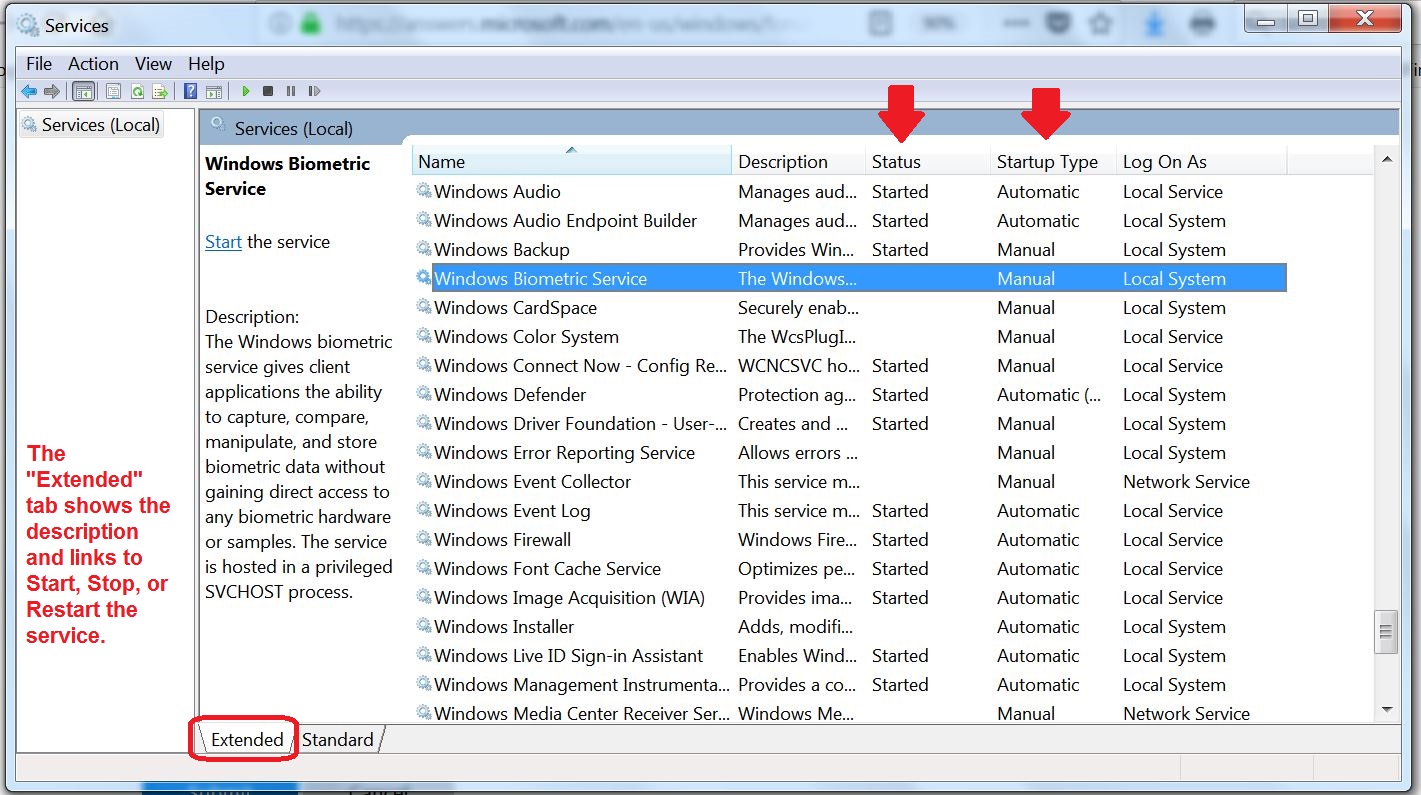Click the gear icon next to Windows Backup

click(x=424, y=249)
